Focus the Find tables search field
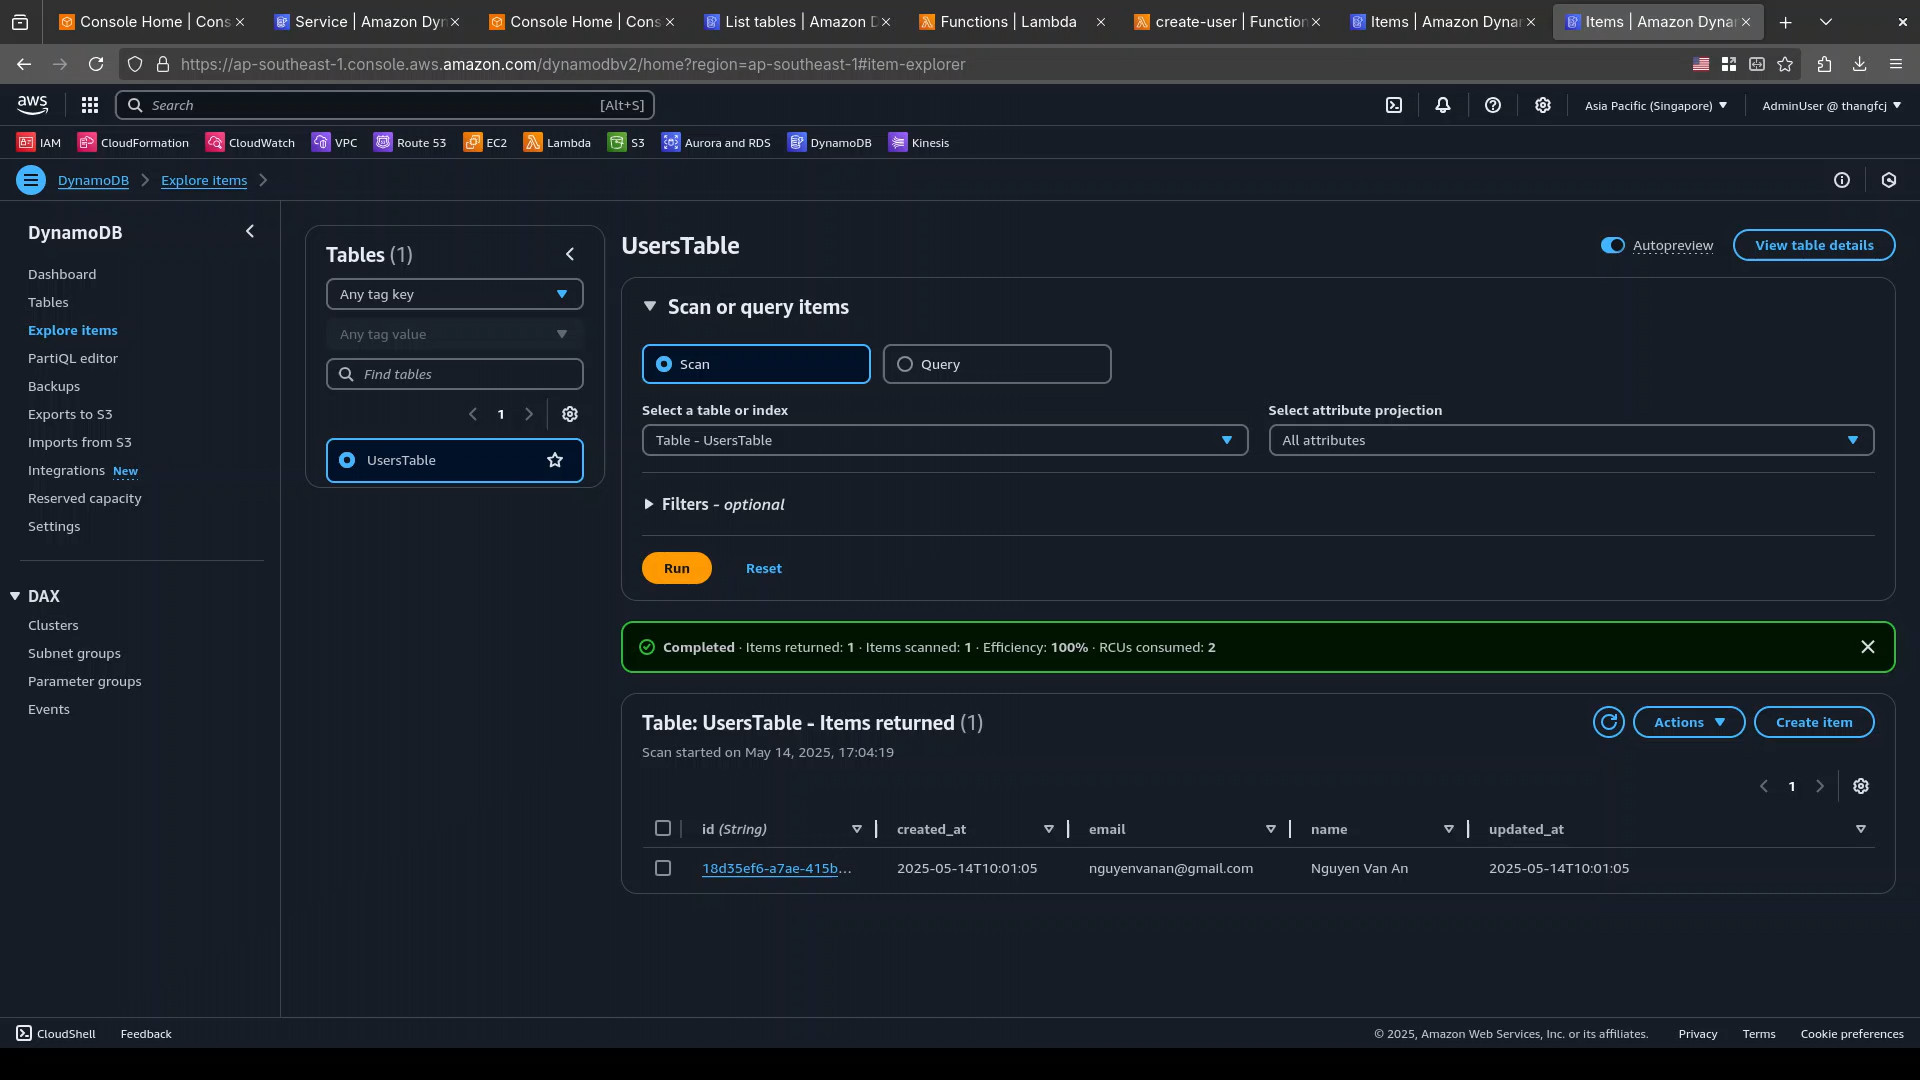This screenshot has width=1920, height=1080. coord(455,374)
